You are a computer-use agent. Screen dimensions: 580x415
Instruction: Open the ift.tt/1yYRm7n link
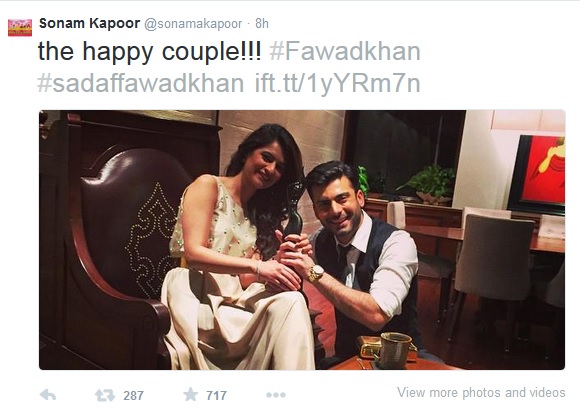pos(338,83)
